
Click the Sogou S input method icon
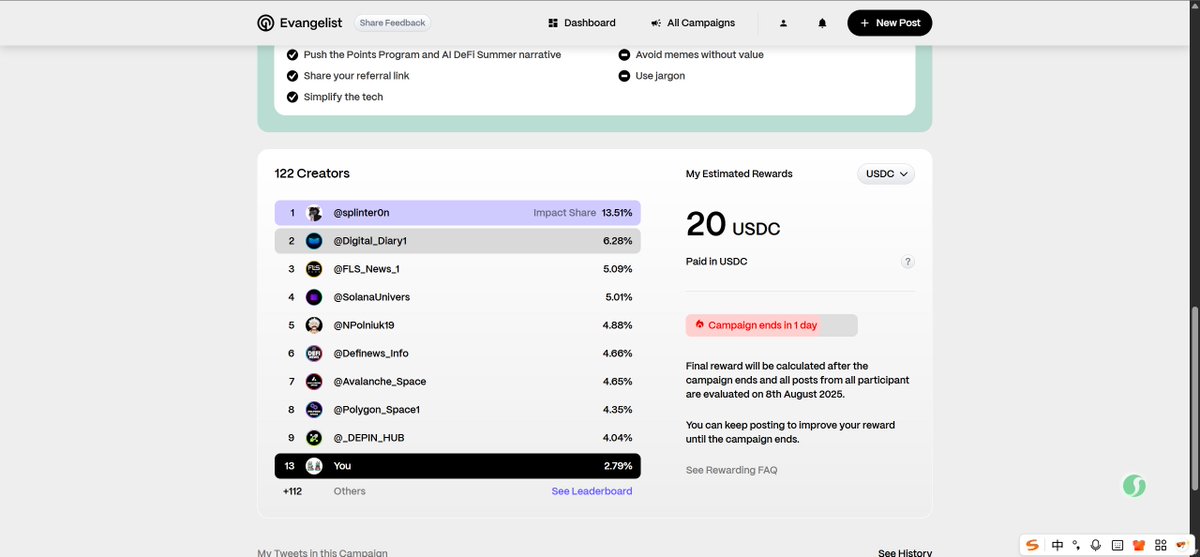pos(1034,545)
